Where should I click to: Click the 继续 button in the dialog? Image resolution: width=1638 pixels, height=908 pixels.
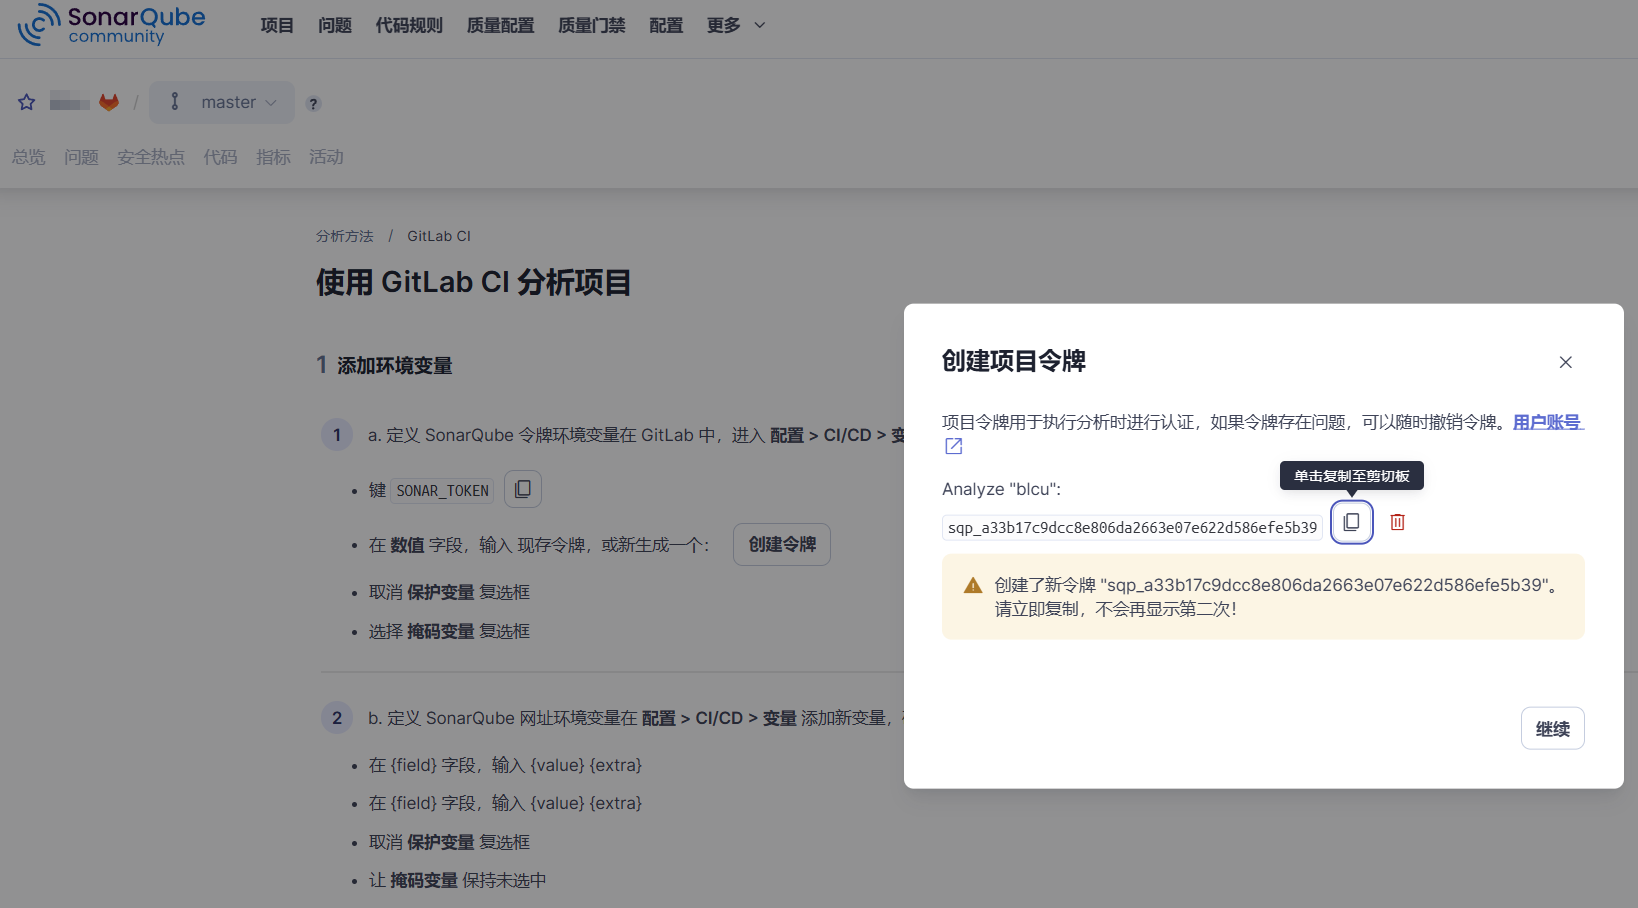[1553, 728]
